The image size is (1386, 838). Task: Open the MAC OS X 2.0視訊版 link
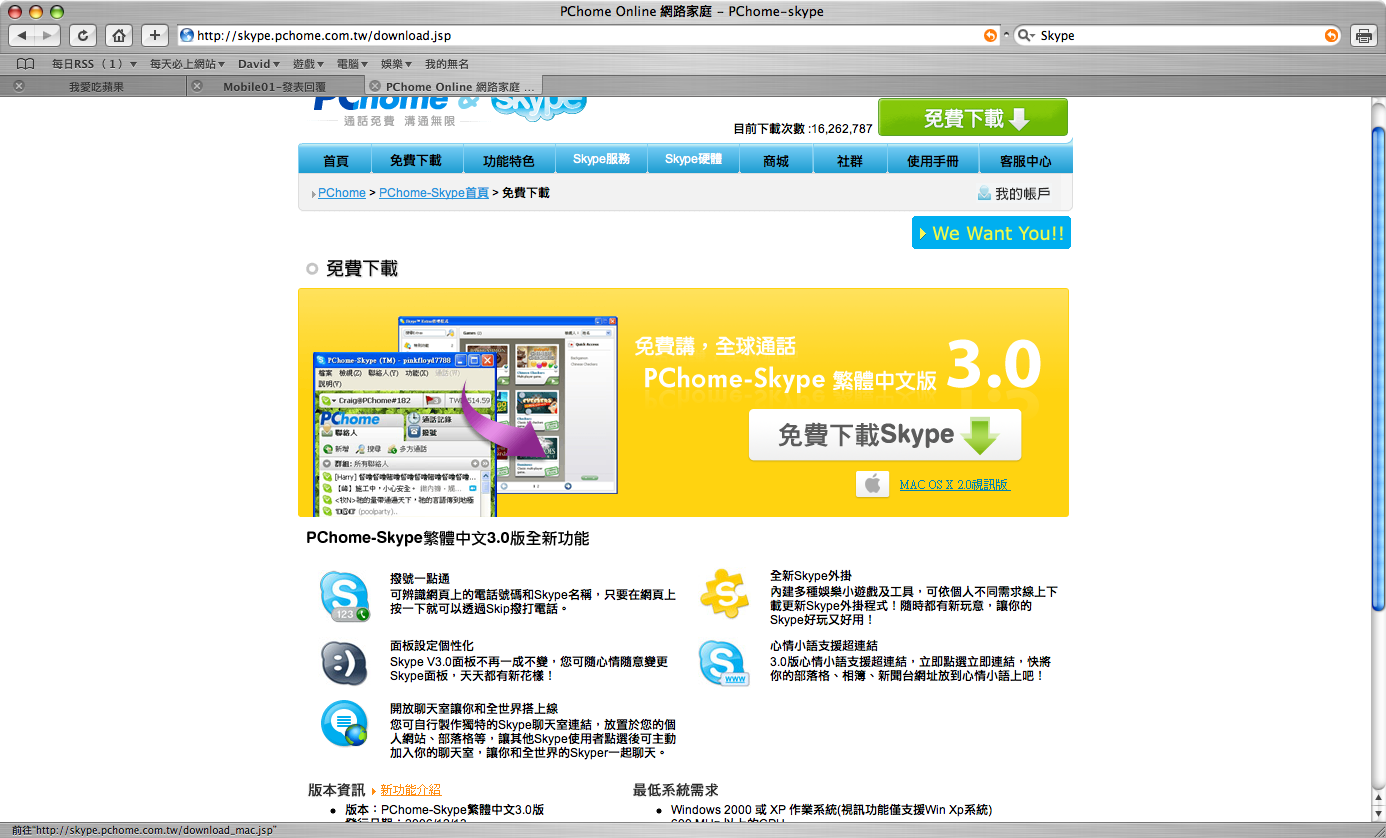[954, 484]
